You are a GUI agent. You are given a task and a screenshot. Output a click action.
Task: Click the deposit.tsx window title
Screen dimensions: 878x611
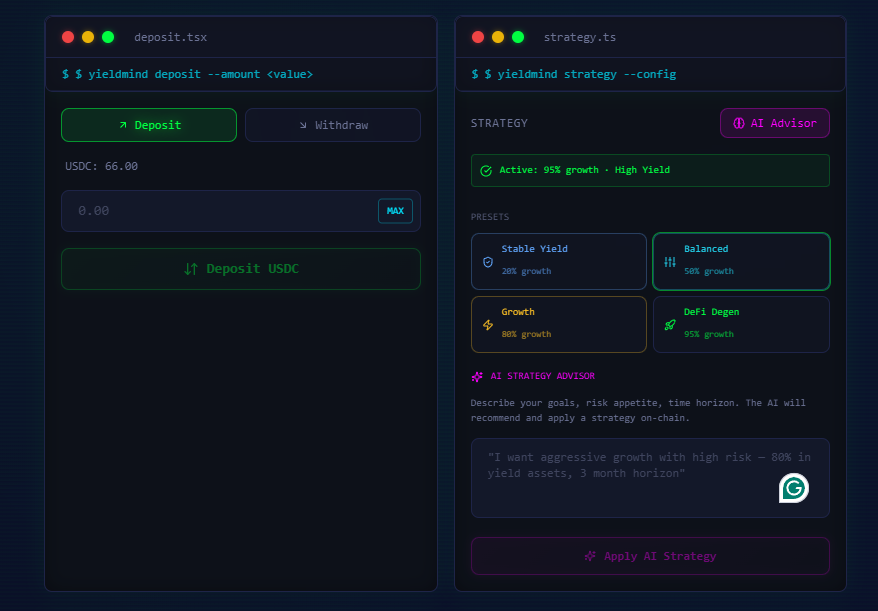coord(170,38)
